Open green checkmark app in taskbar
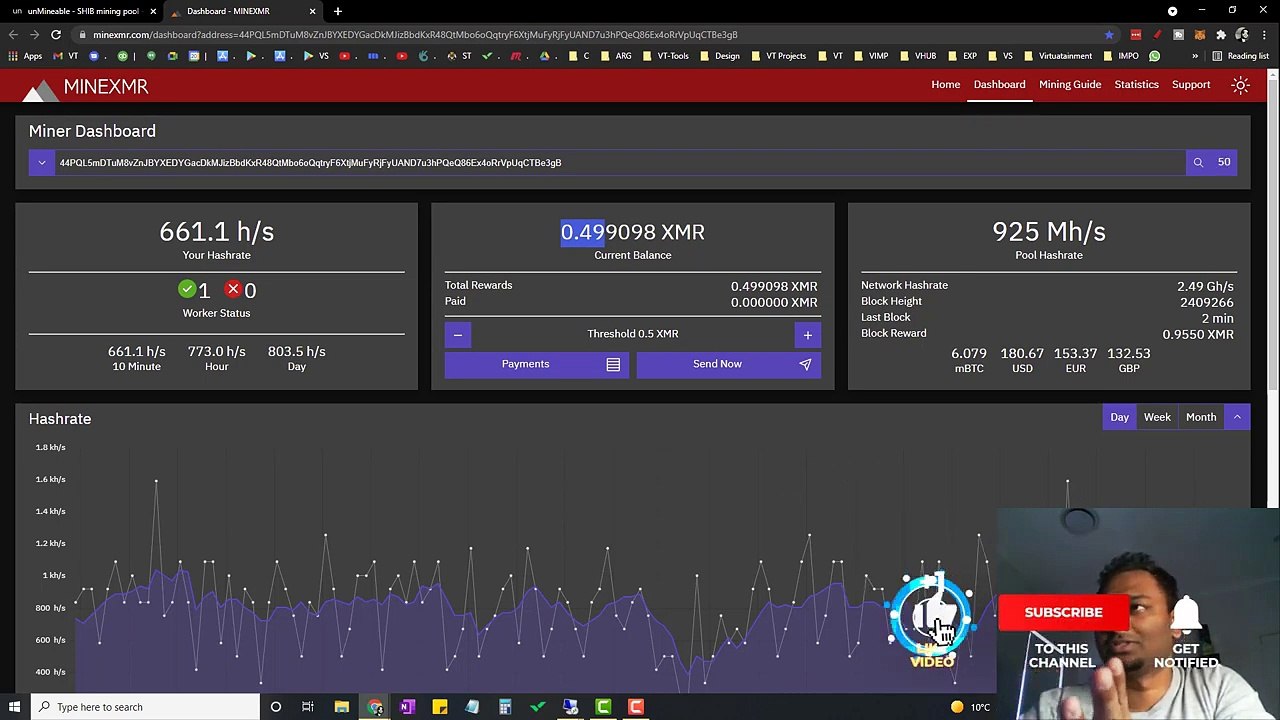Viewport: 1280px width, 720px height. coord(537,707)
